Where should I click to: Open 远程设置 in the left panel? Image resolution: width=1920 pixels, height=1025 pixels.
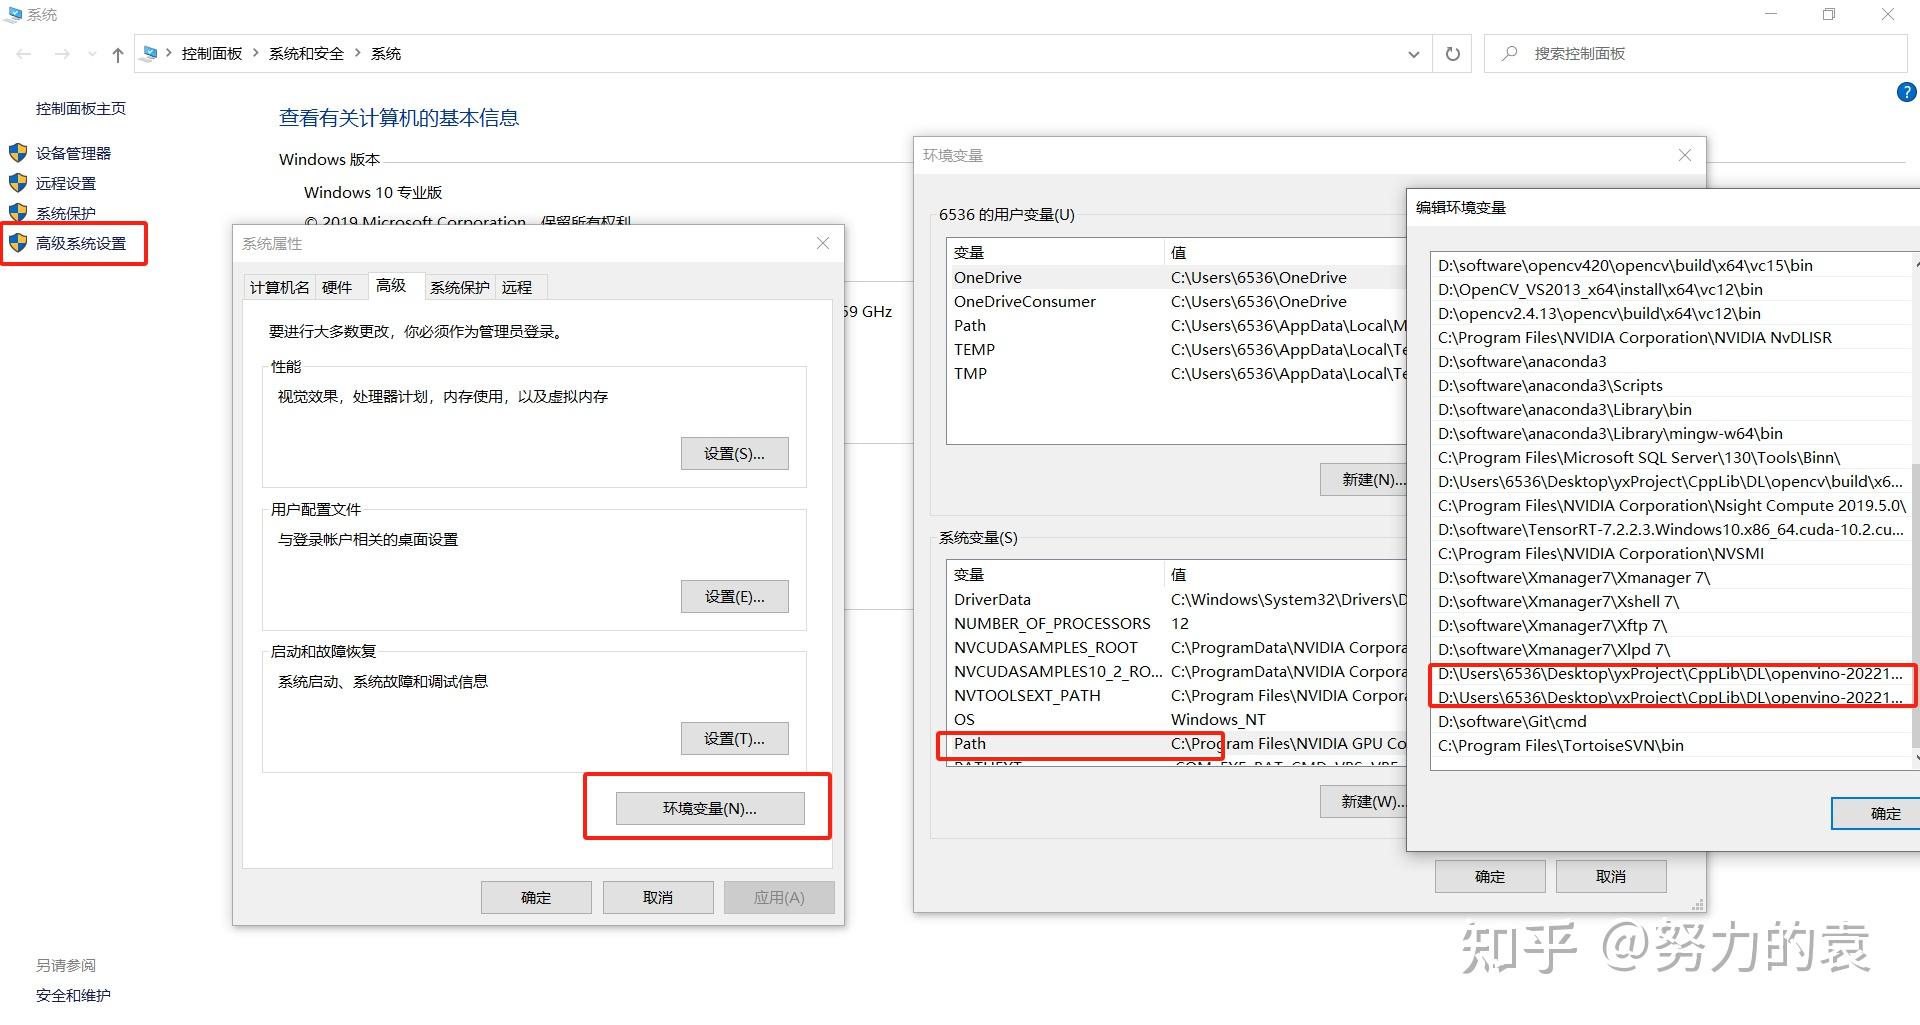(x=65, y=183)
